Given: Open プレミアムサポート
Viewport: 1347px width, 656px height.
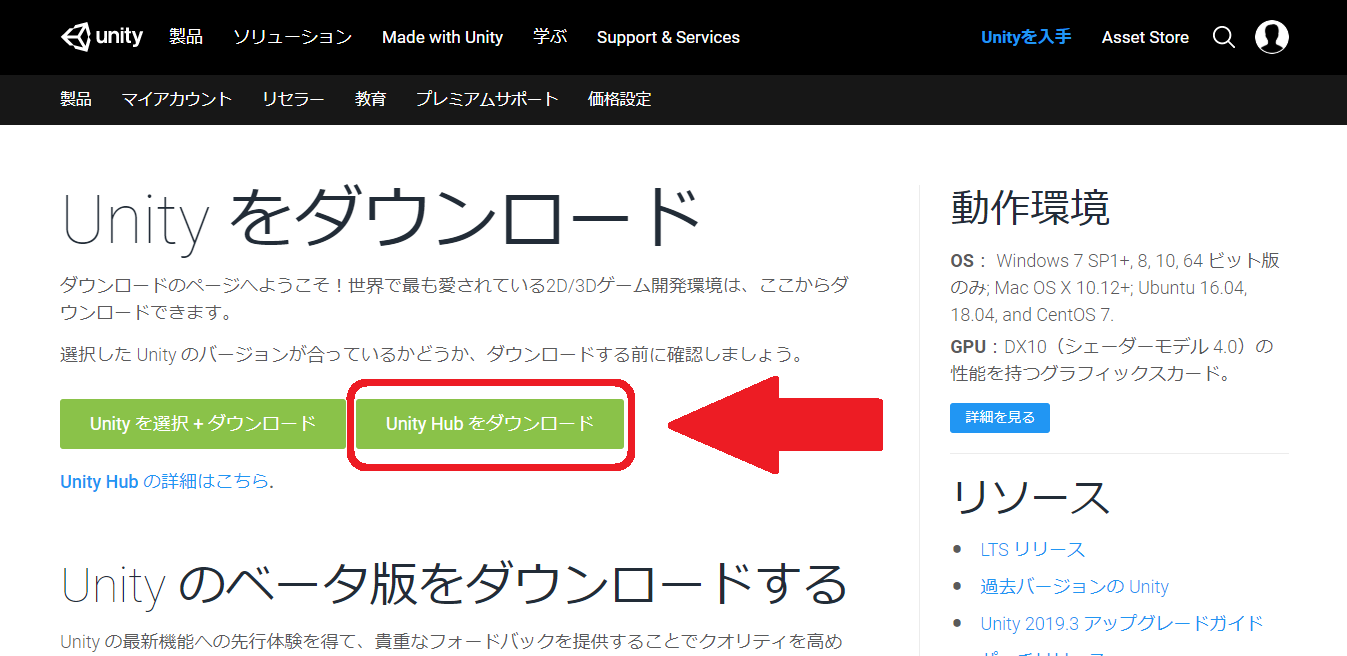Looking at the screenshot, I should [486, 99].
